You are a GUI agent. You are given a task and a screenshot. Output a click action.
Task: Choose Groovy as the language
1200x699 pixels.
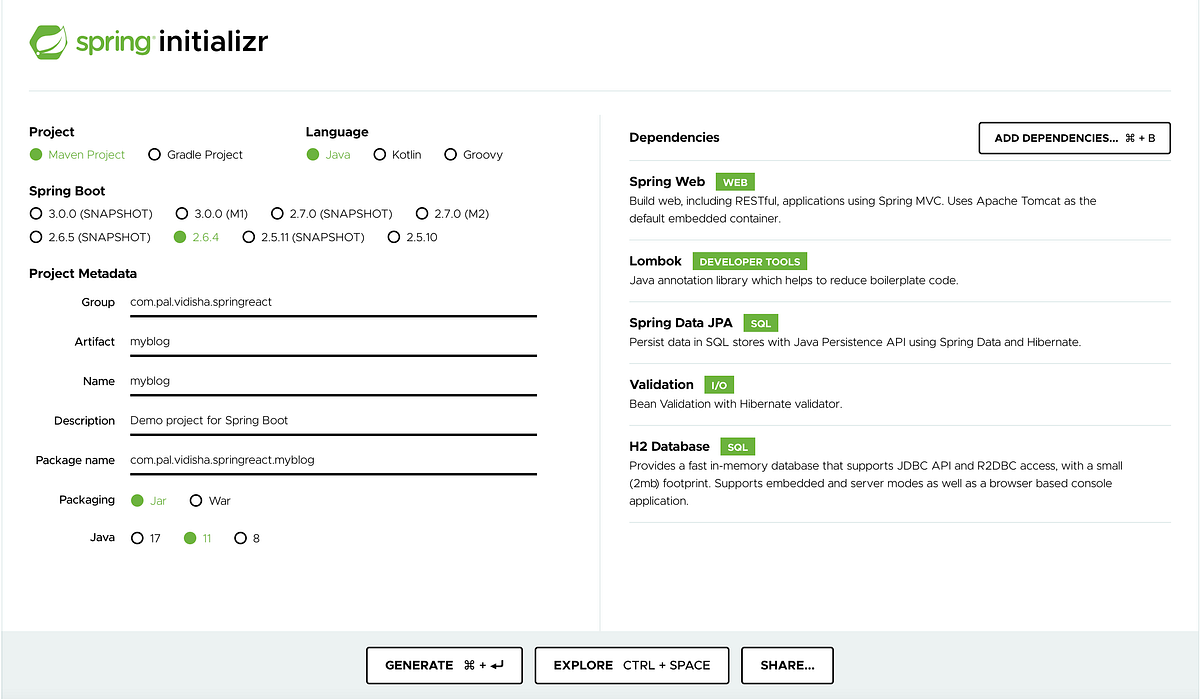(452, 154)
